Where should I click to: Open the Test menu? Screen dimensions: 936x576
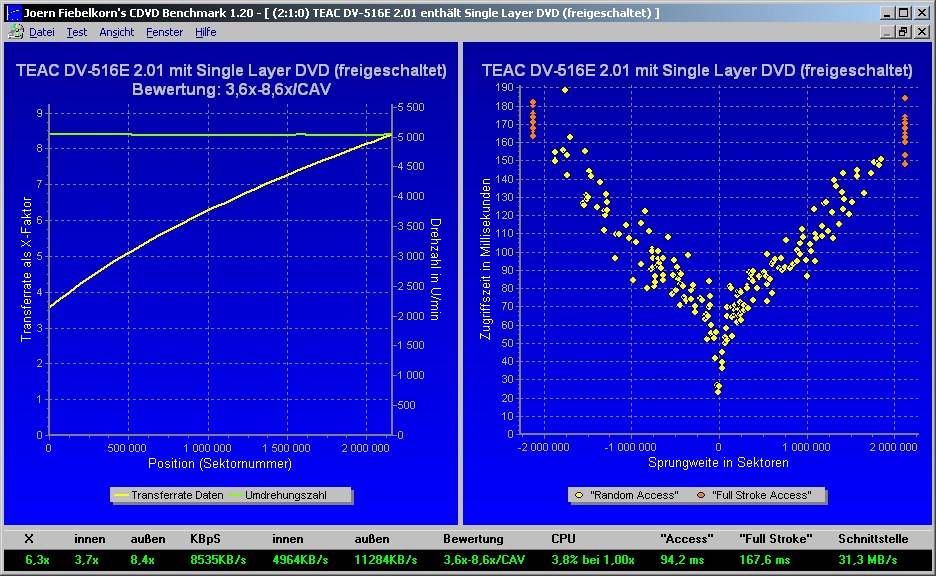(76, 32)
